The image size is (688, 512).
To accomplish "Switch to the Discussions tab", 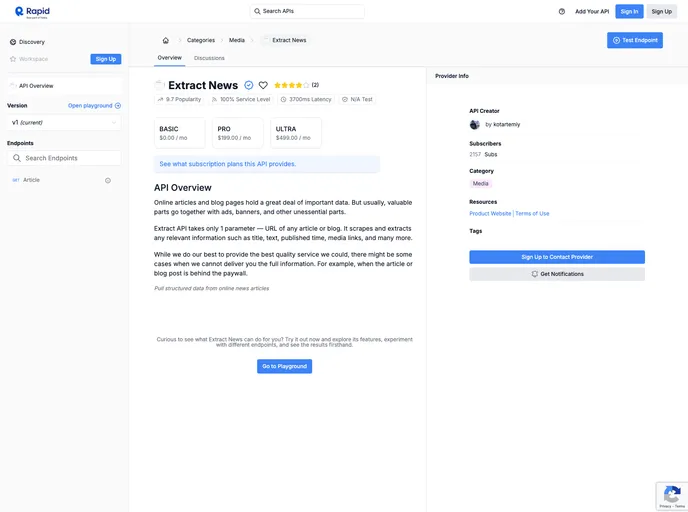I will 209,58.
